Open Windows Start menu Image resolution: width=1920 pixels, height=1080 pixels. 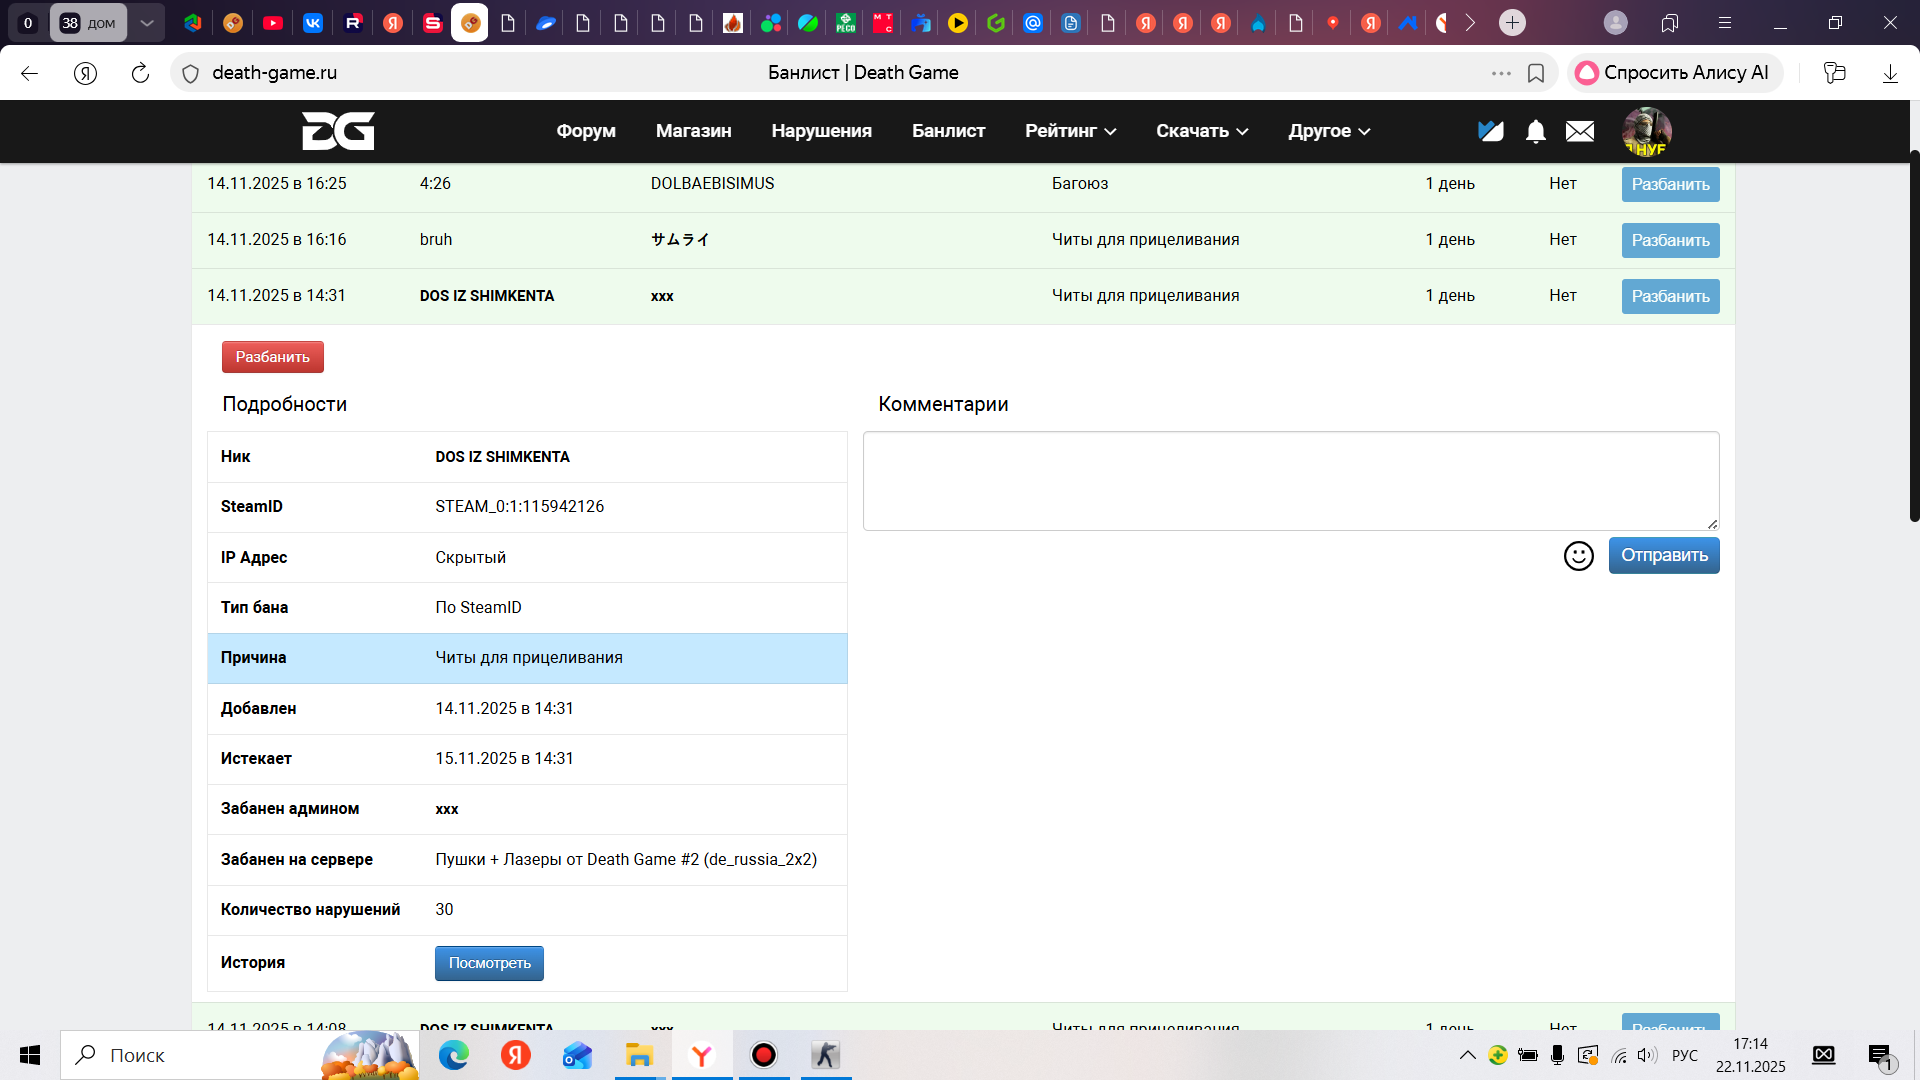point(30,1055)
